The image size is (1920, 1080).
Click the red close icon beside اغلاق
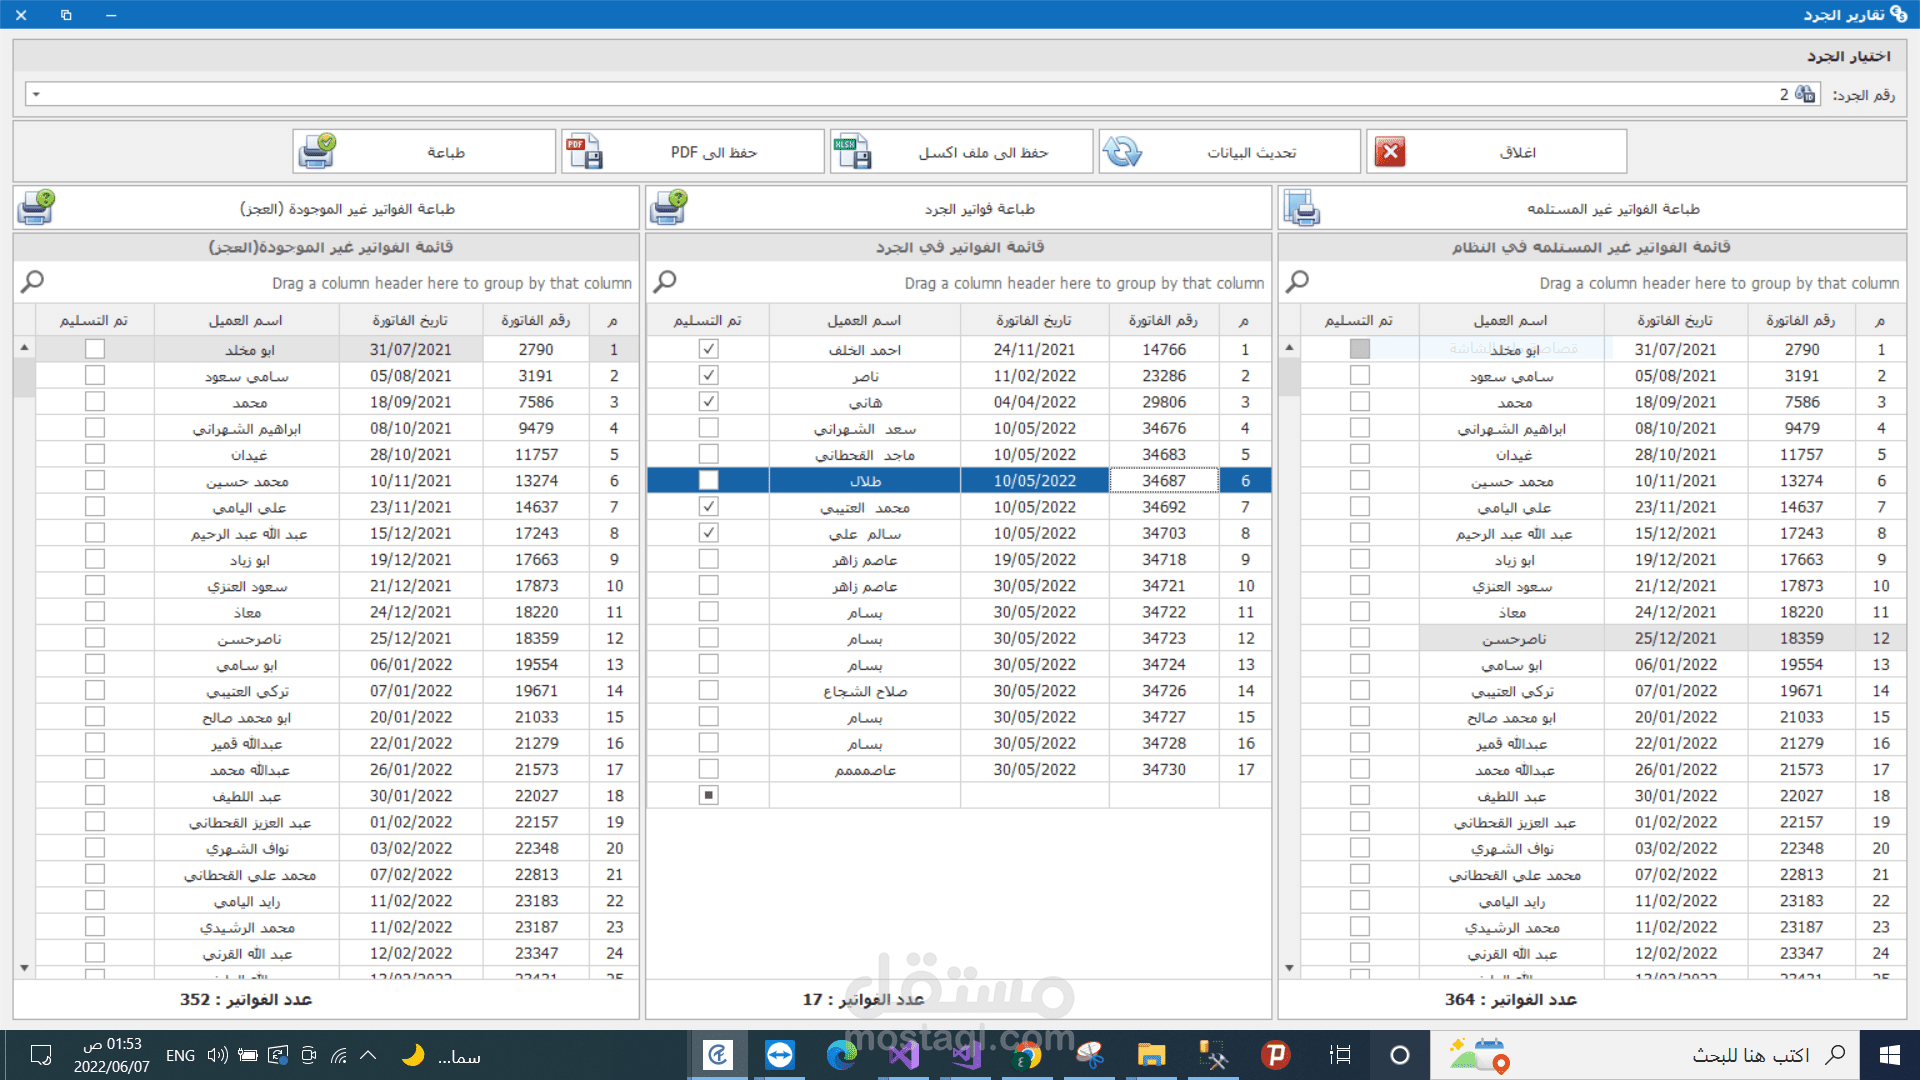[x=1390, y=152]
